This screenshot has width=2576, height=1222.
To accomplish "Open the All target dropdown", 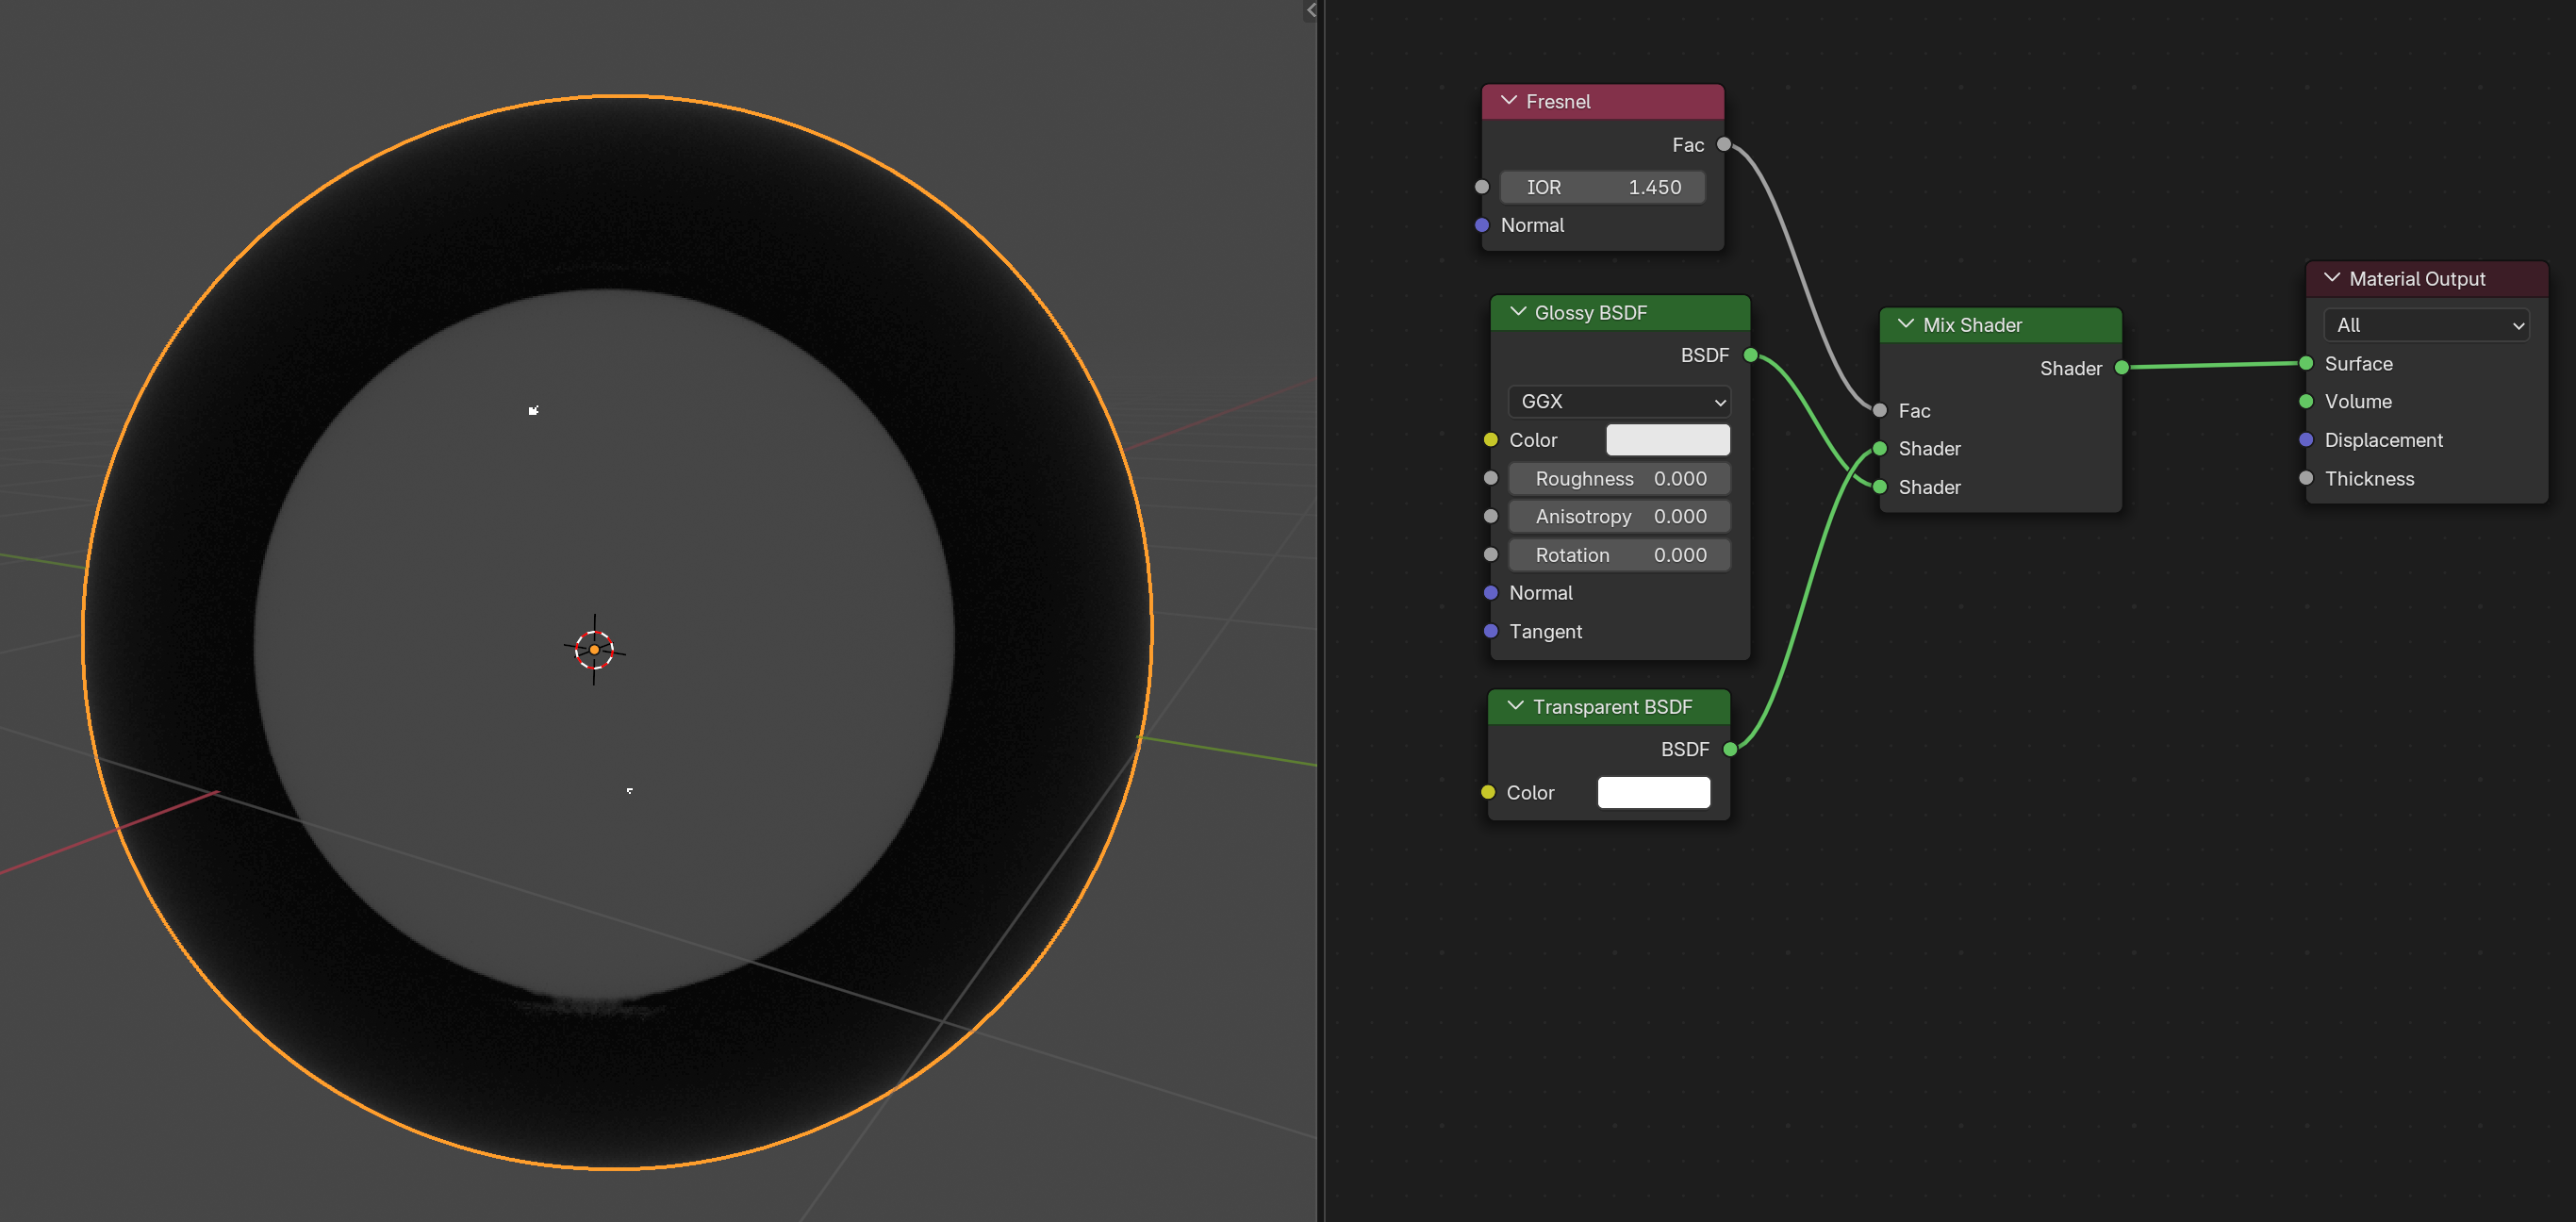I will [2426, 325].
